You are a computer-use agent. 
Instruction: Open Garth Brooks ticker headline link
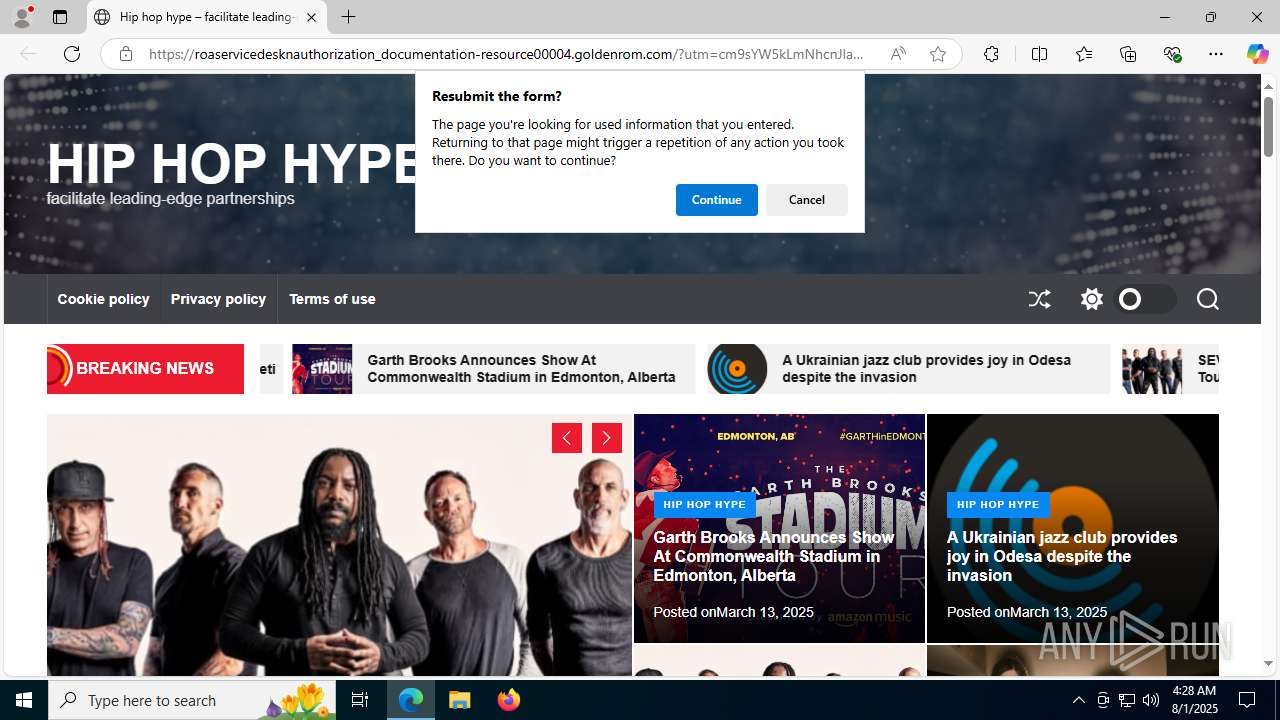click(x=521, y=368)
